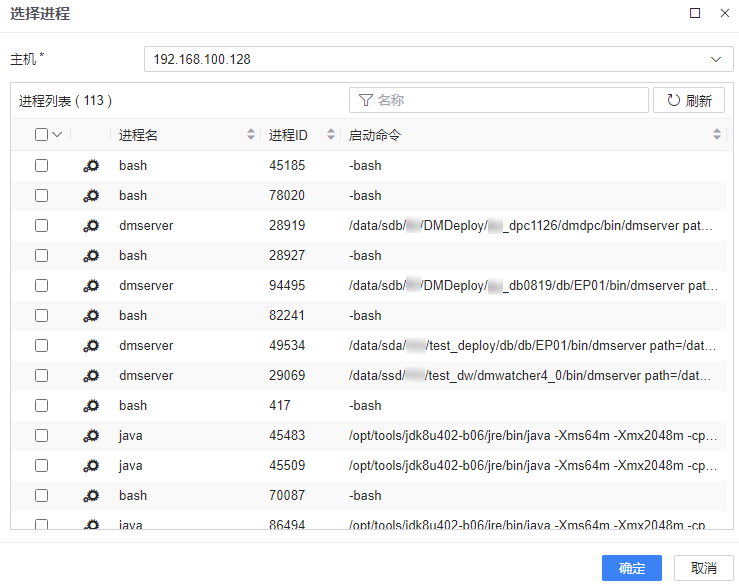Click process ID 94495 cell
The height and width of the screenshot is (586, 739).
point(287,286)
